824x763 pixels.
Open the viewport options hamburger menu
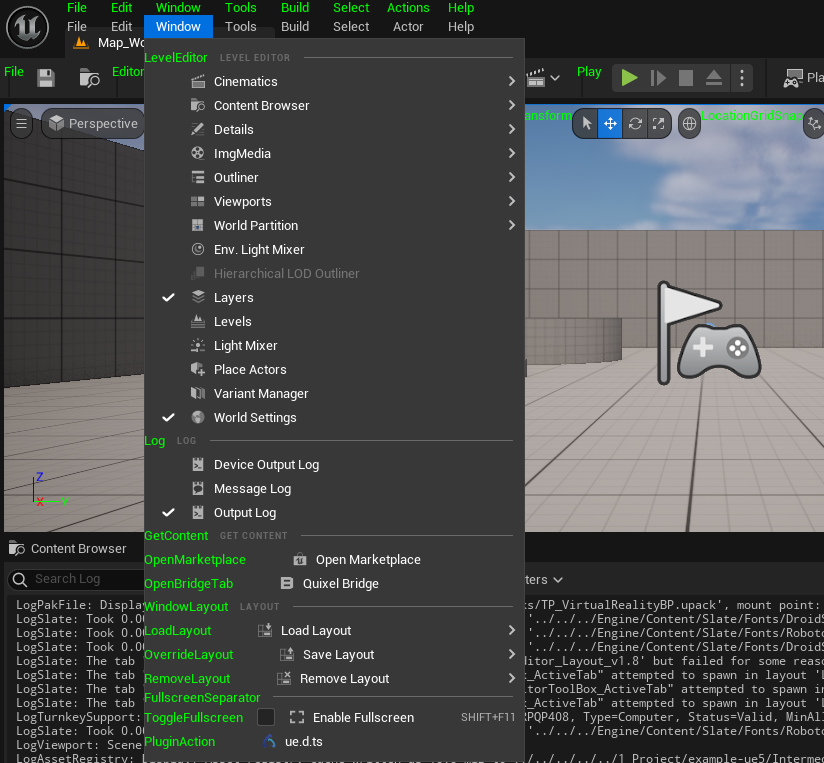tap(21, 124)
